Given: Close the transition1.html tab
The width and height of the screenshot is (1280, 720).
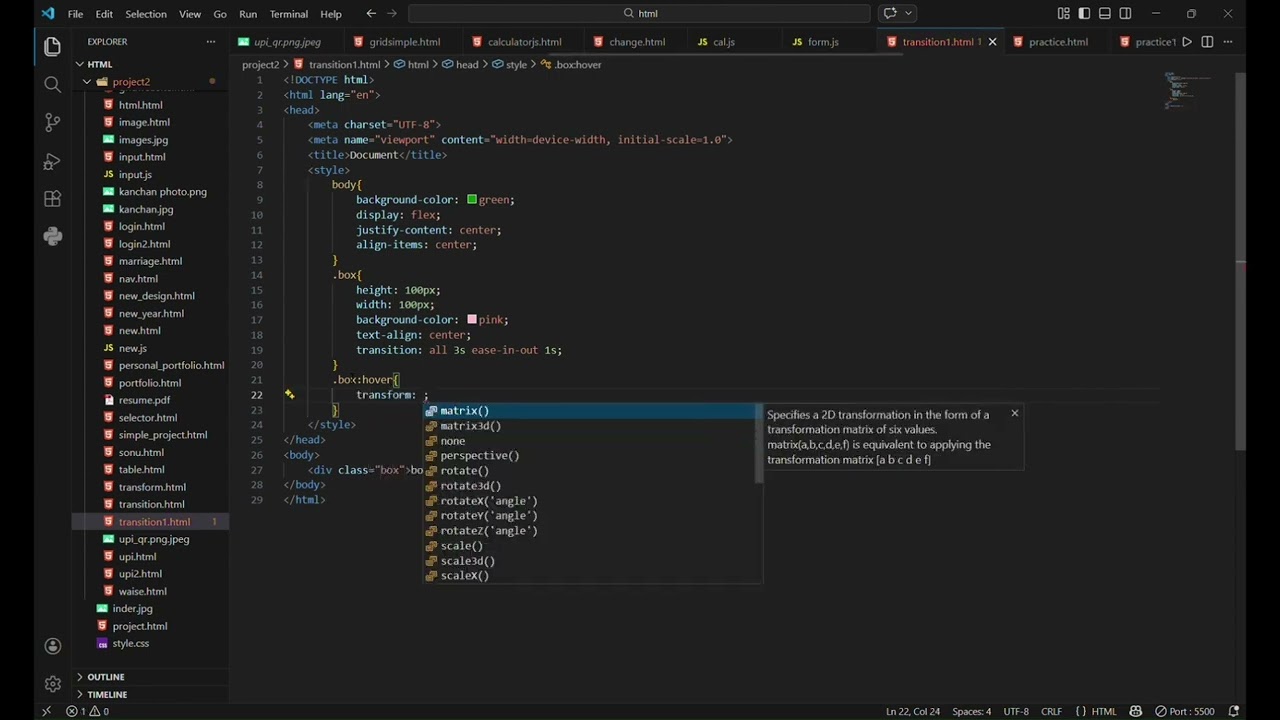Looking at the screenshot, I should click(x=992, y=42).
